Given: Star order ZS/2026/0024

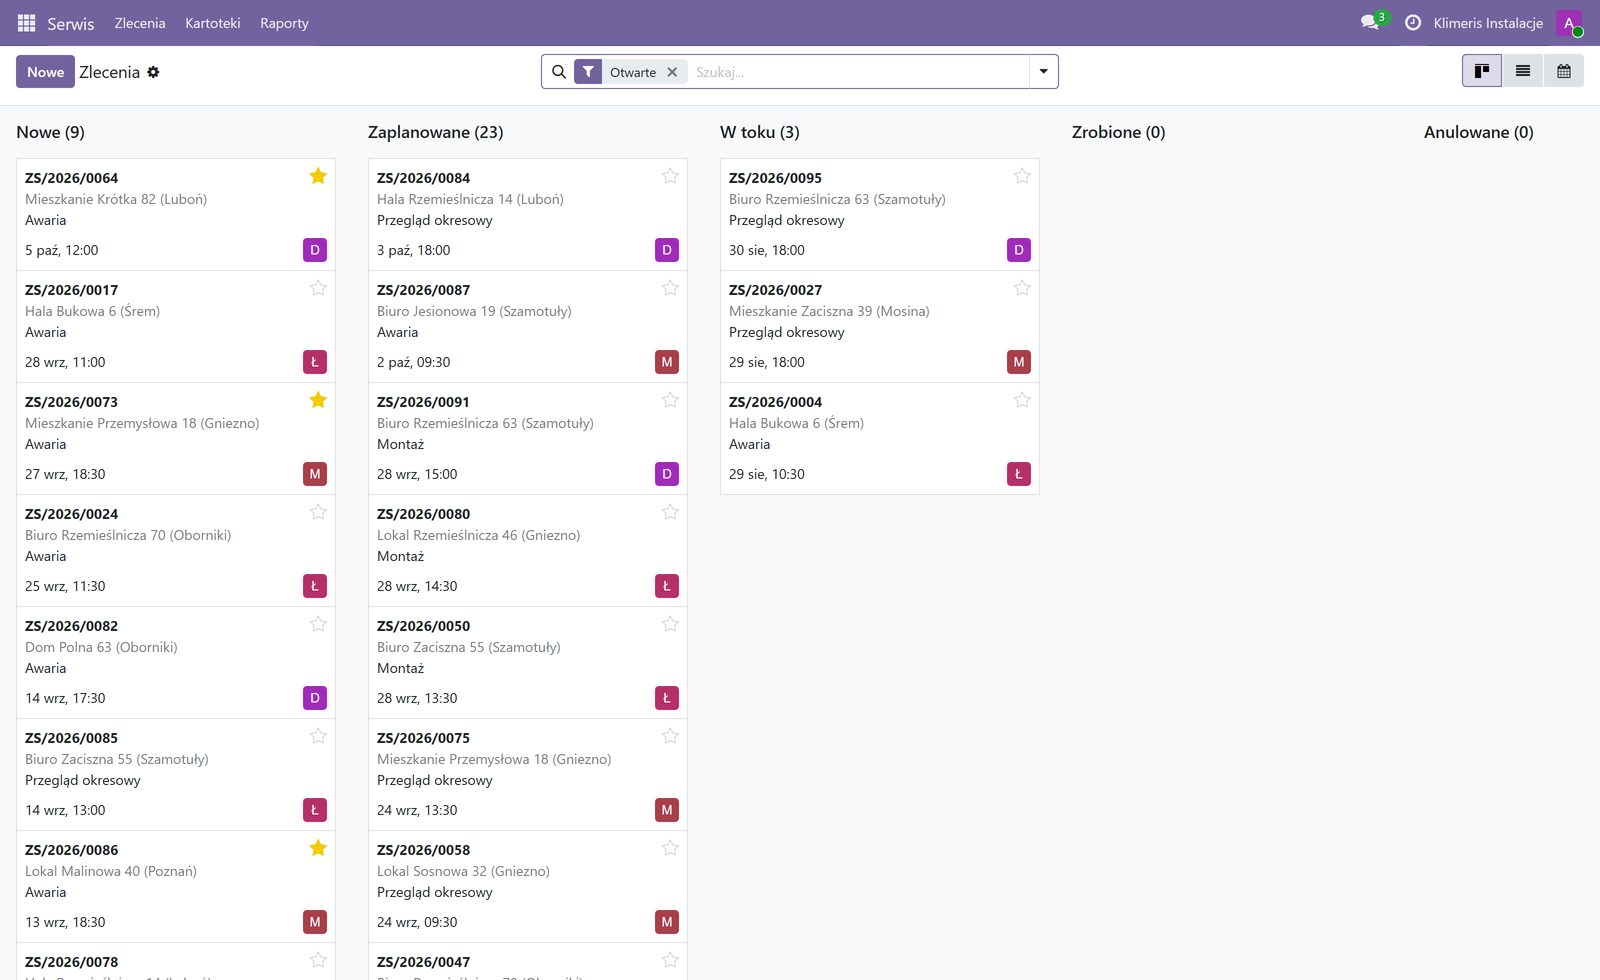Looking at the screenshot, I should pyautogui.click(x=318, y=512).
